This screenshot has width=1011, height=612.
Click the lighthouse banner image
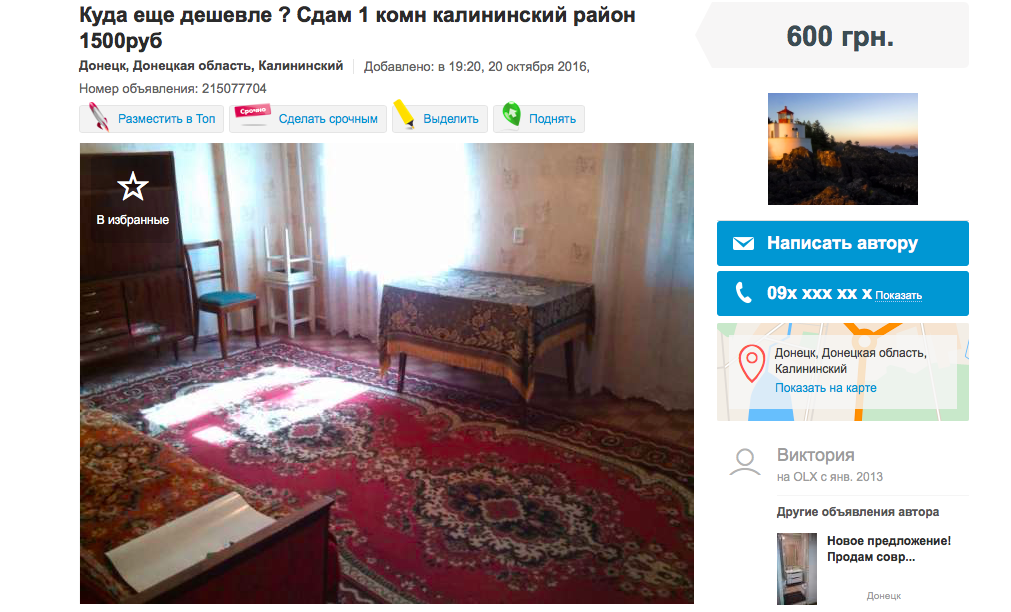click(843, 149)
